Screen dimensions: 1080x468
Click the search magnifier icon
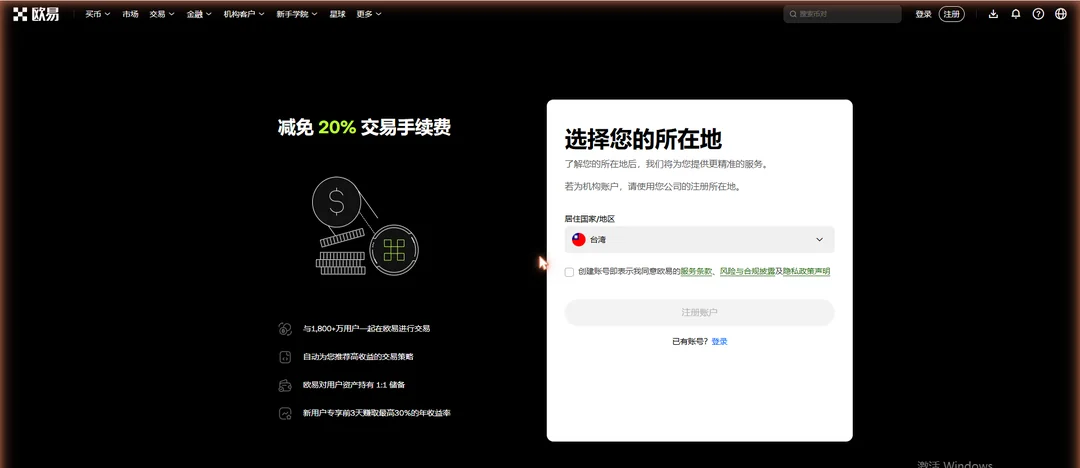coord(793,14)
